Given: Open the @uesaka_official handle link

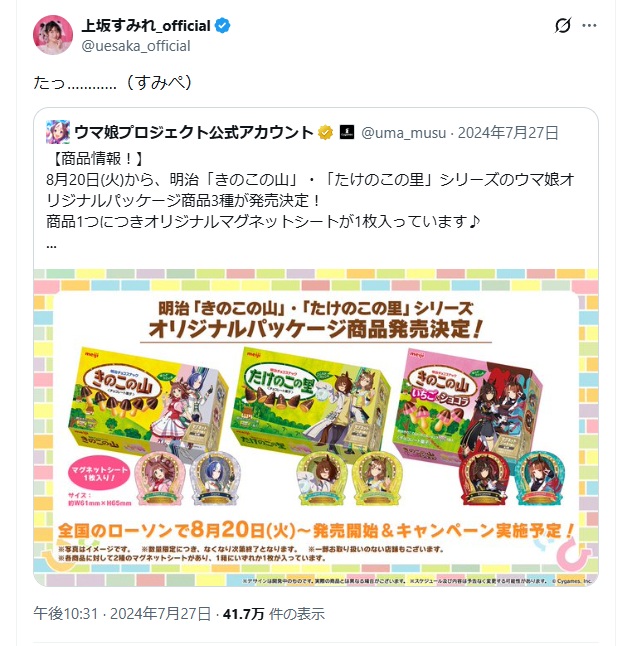Looking at the screenshot, I should pyautogui.click(x=136, y=46).
